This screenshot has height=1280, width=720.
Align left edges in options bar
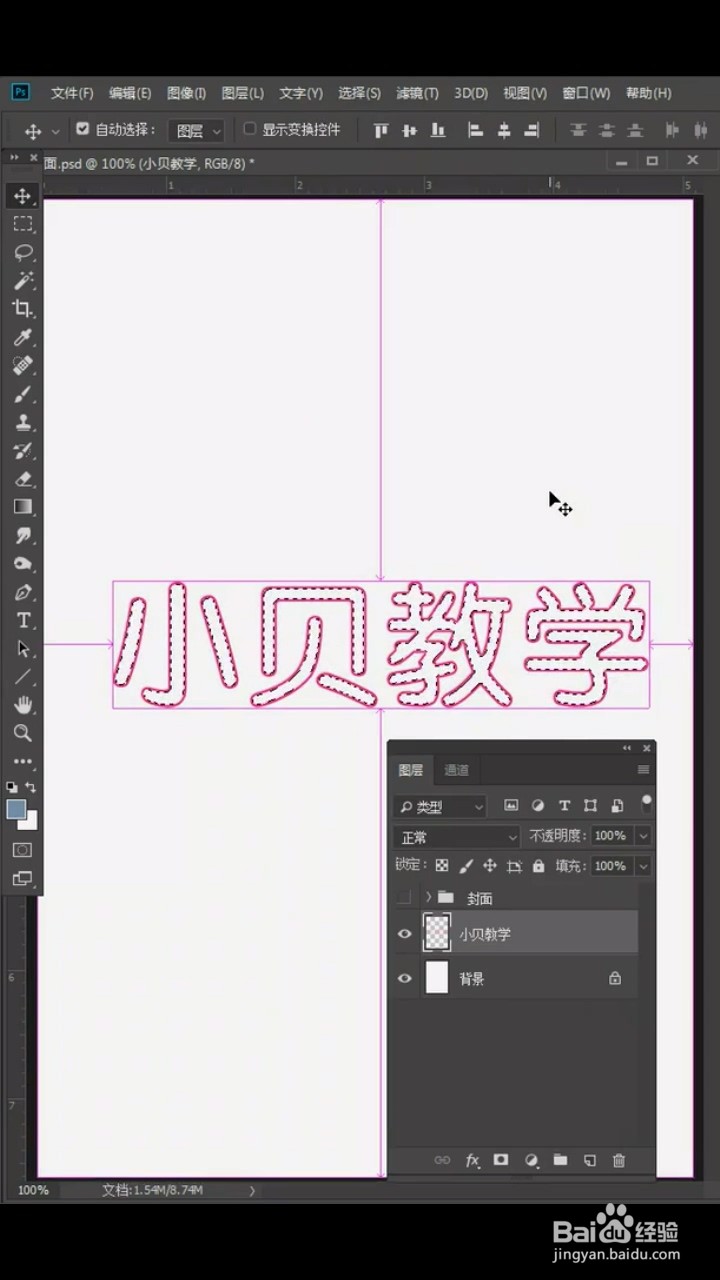(475, 130)
